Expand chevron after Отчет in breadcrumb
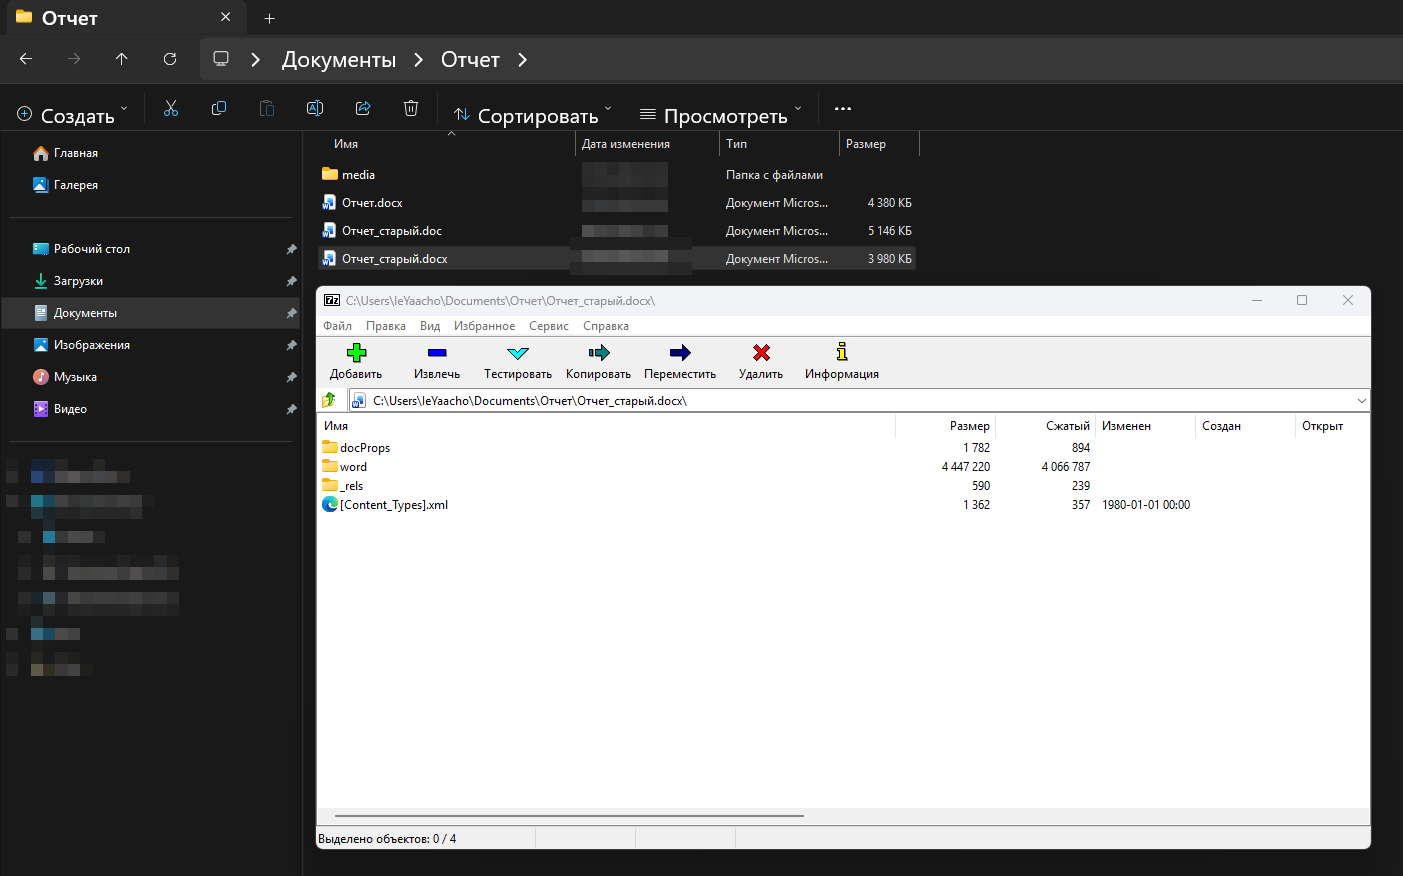The width and height of the screenshot is (1403, 876). coord(522,60)
